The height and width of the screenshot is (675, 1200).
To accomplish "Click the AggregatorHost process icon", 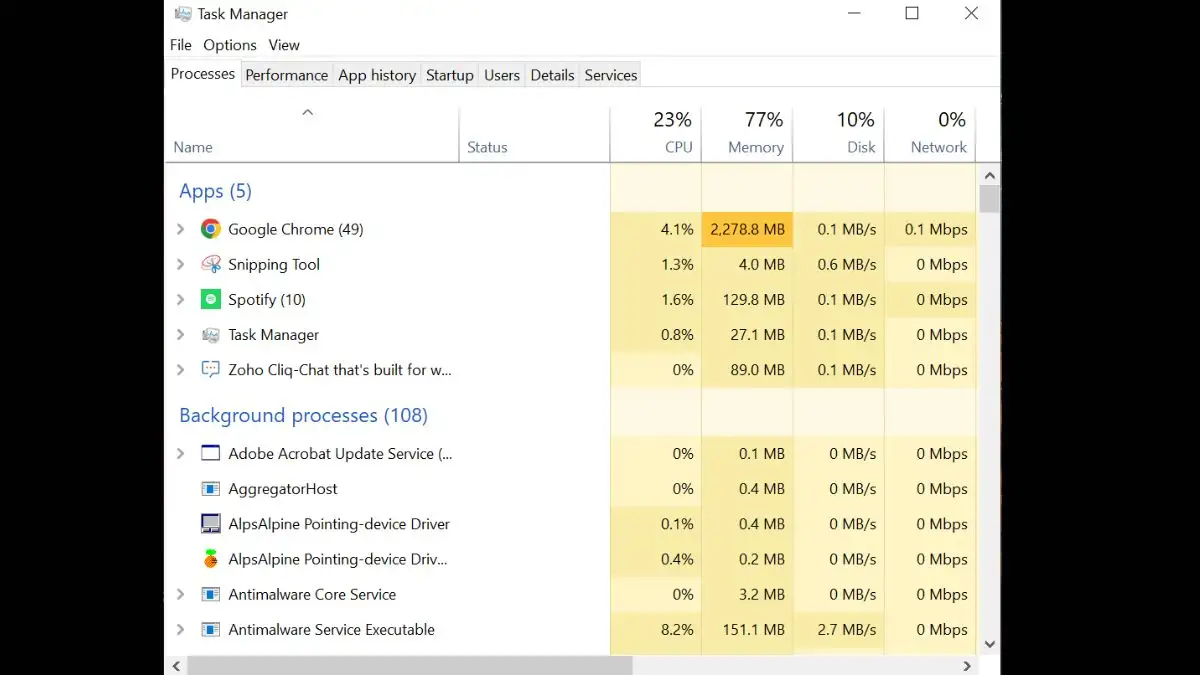I will 210,489.
